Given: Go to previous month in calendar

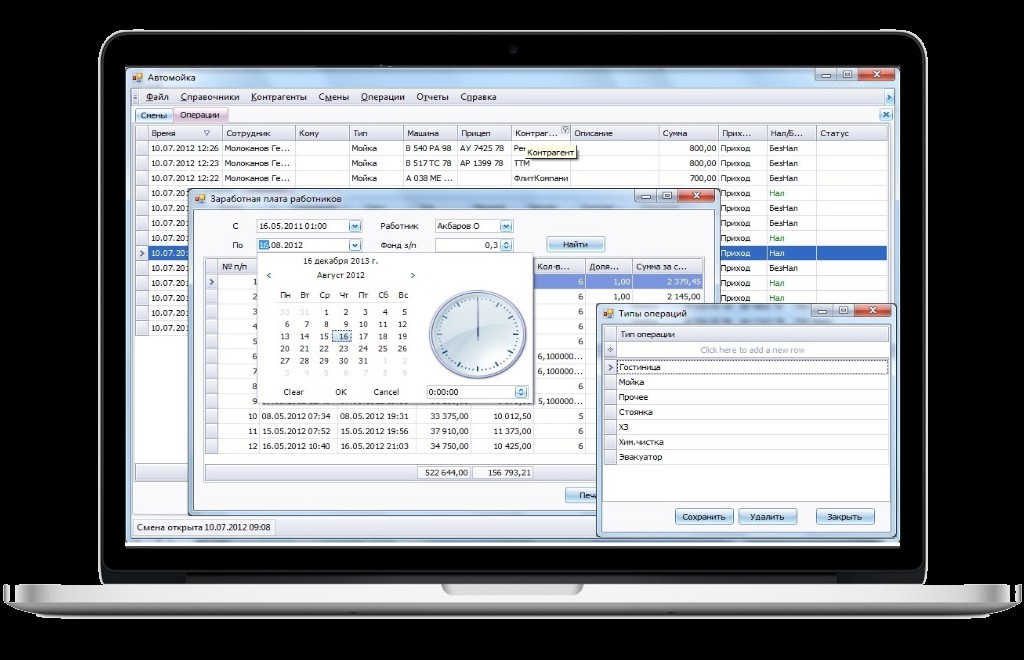Looking at the screenshot, I should click(268, 275).
